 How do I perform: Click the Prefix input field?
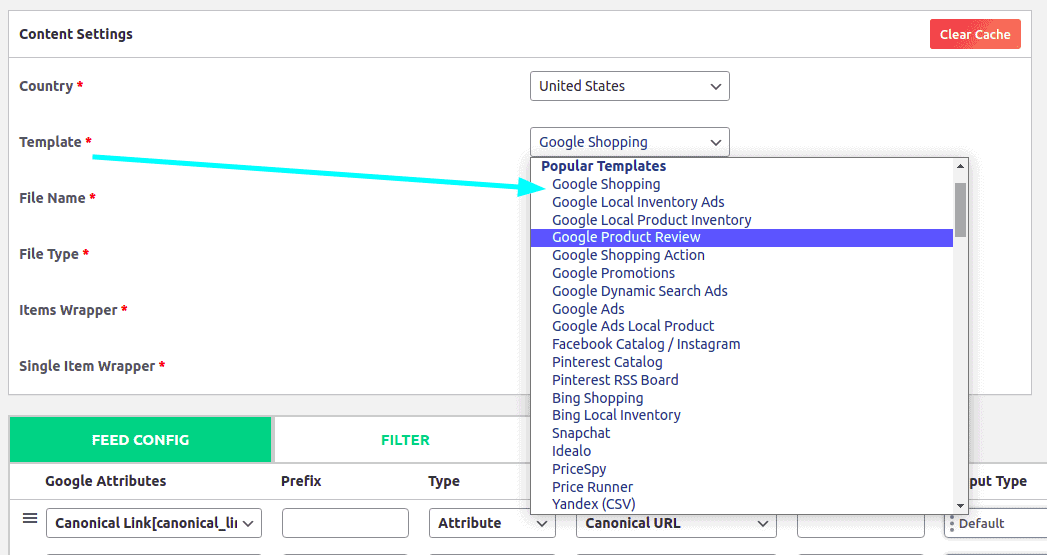pyautogui.click(x=345, y=523)
